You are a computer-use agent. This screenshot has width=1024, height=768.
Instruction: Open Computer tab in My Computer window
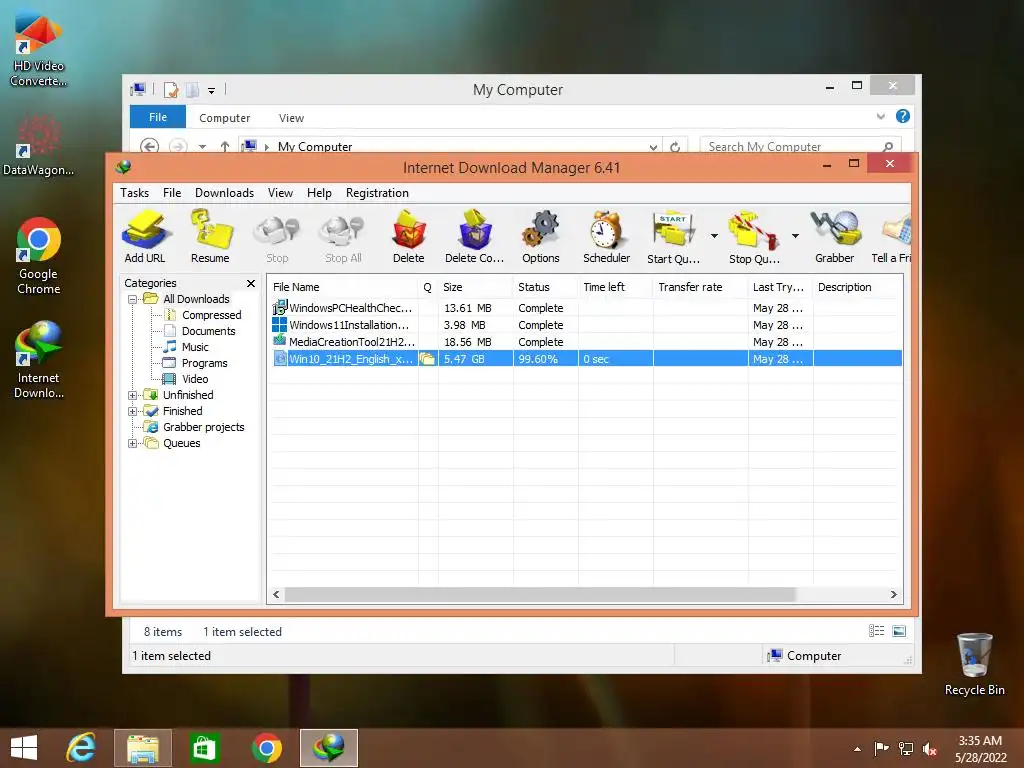tap(224, 118)
